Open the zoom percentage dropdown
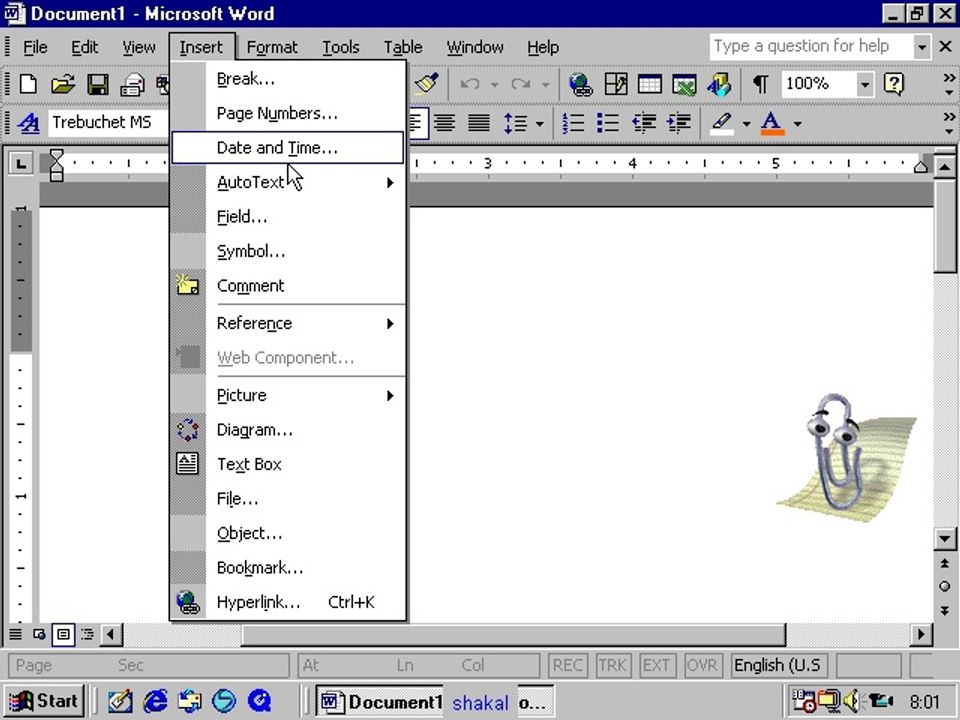The height and width of the screenshot is (720, 960). [864, 84]
